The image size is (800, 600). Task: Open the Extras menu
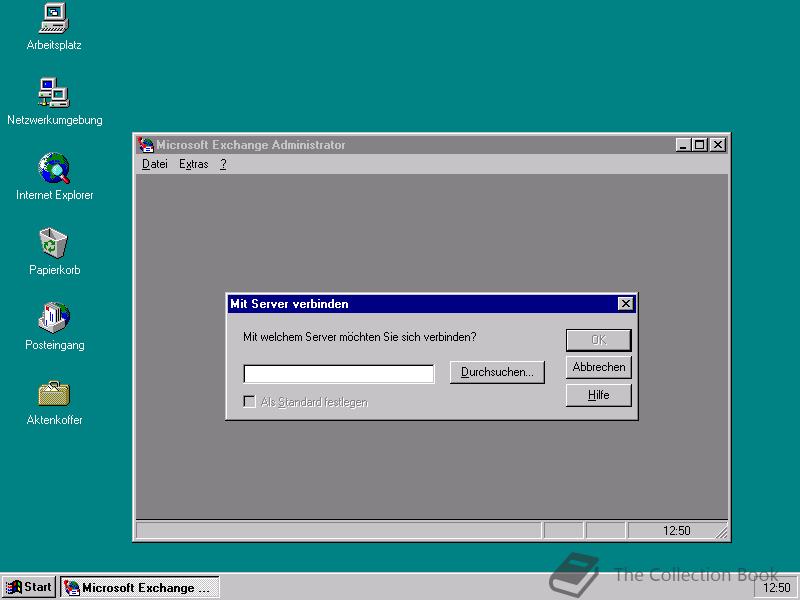(193, 164)
